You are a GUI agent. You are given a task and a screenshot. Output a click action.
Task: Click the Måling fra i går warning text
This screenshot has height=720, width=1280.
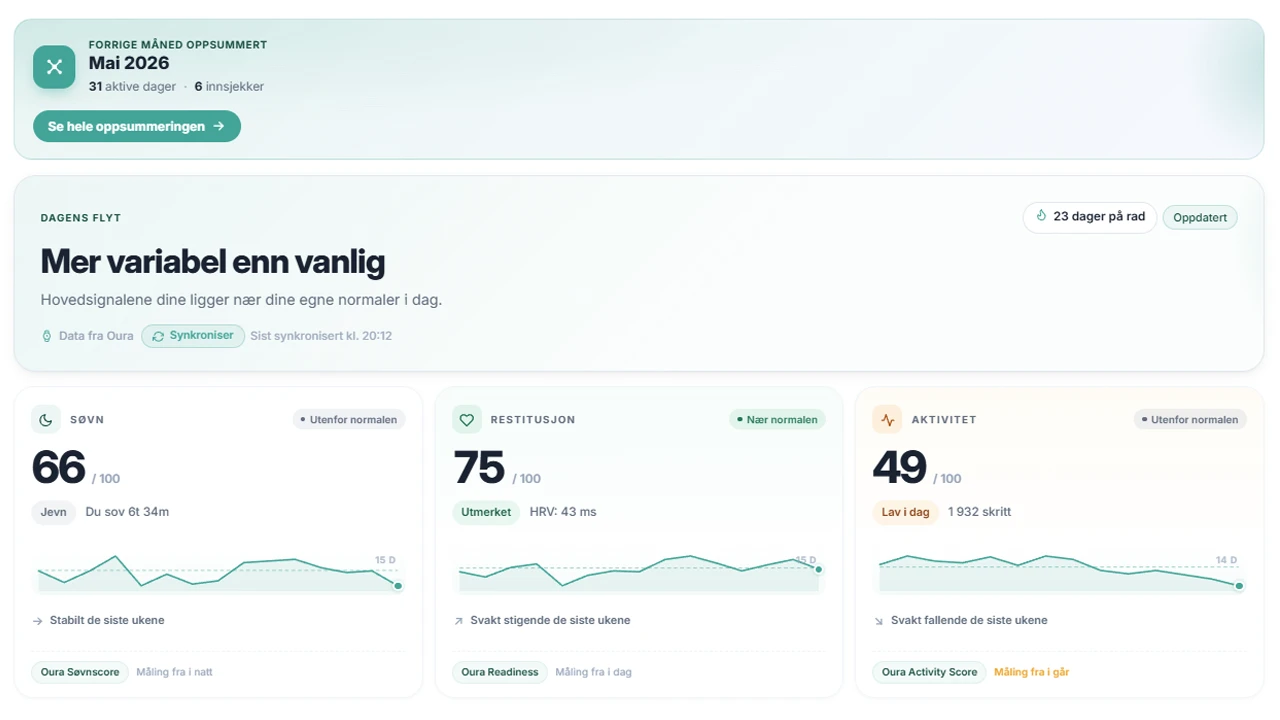(1031, 672)
